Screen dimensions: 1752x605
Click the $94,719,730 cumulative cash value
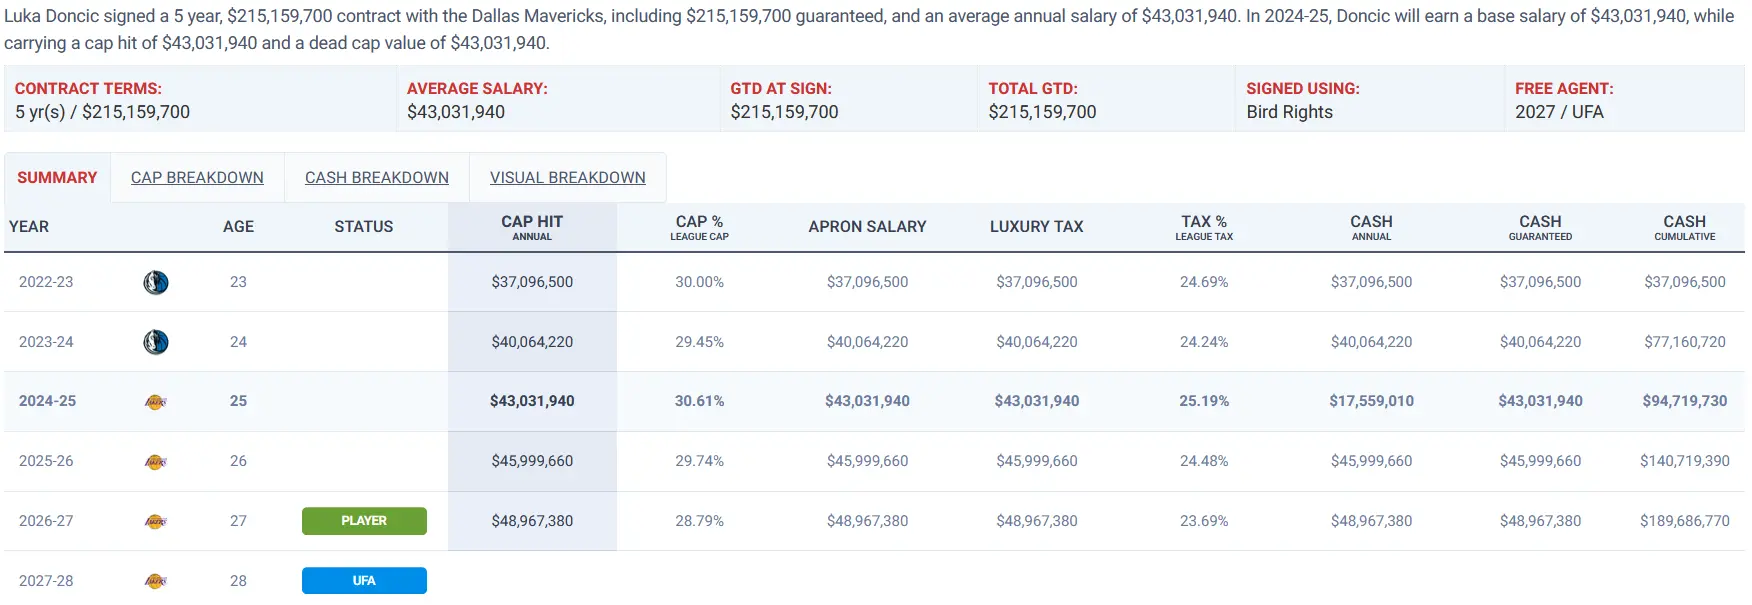point(1685,401)
